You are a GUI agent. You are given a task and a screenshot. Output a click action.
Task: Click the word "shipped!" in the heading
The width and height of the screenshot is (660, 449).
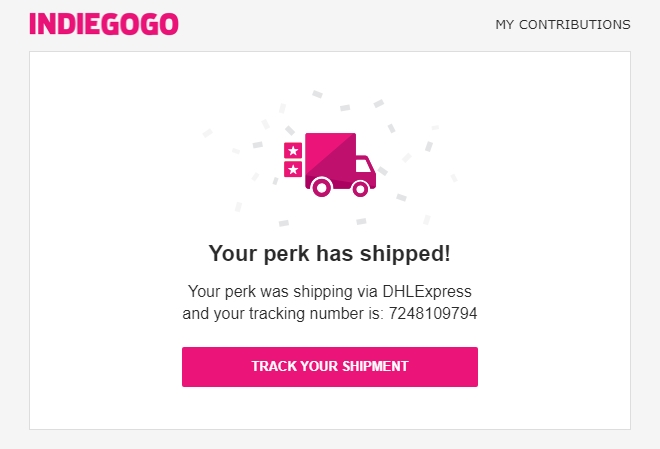[405, 253]
